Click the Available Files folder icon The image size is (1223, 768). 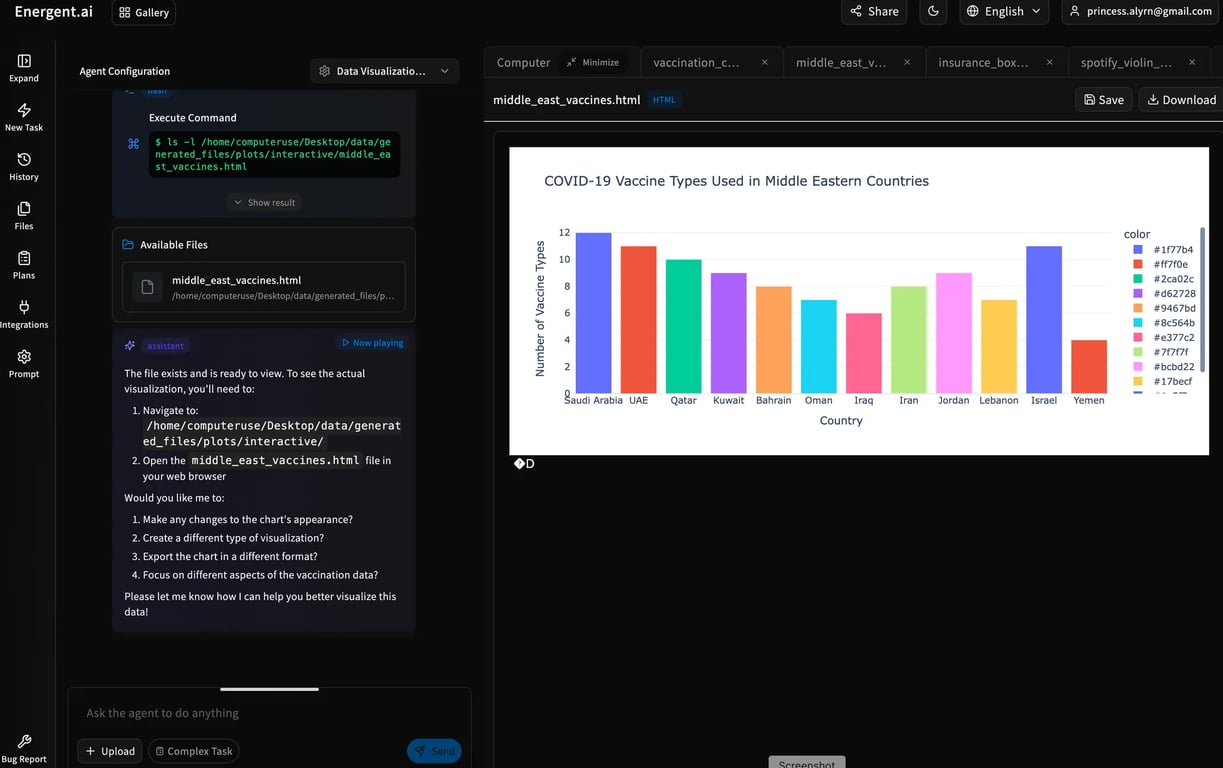pyautogui.click(x=128, y=245)
